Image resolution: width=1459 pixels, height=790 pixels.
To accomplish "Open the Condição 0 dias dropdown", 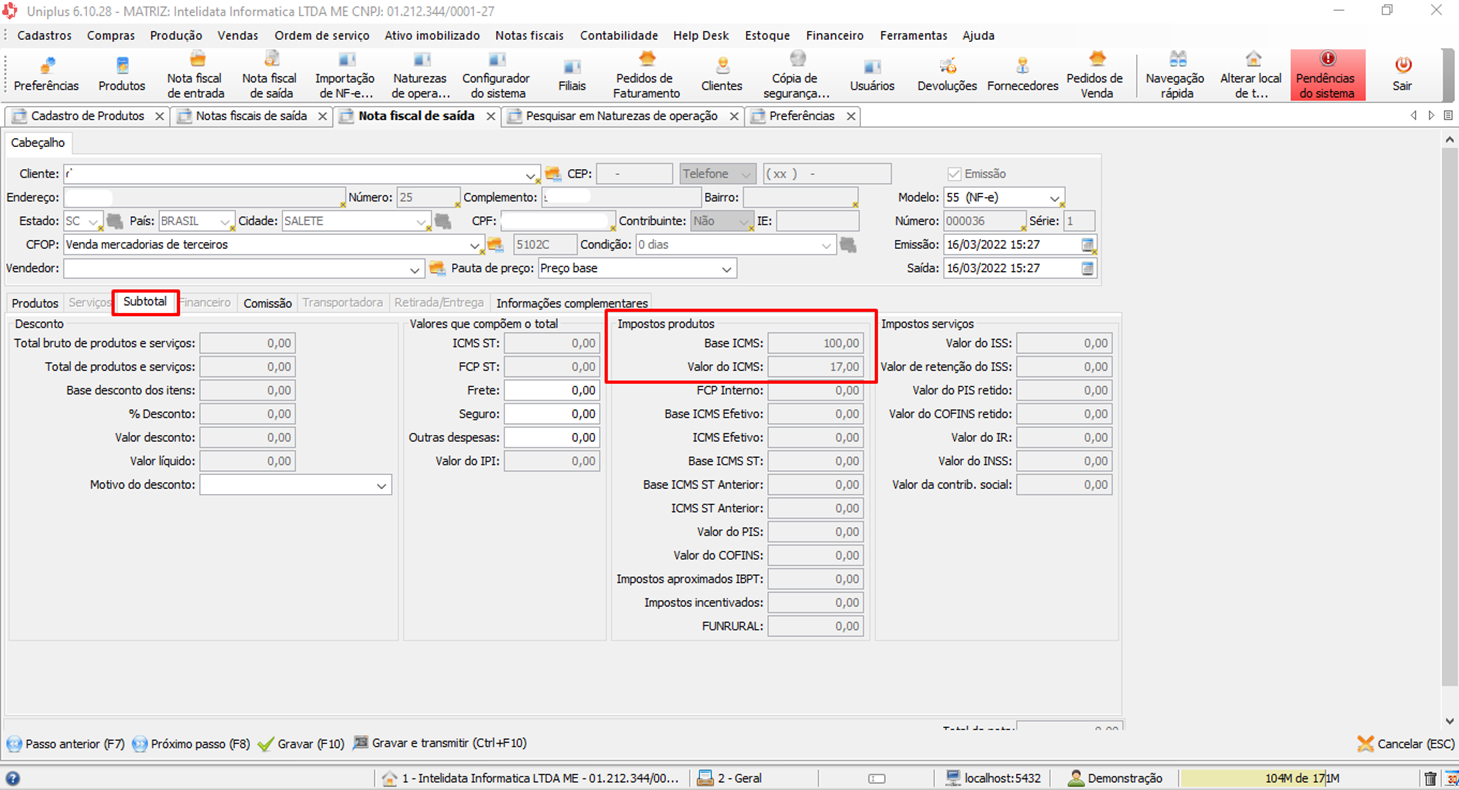I will pyautogui.click(x=826, y=245).
